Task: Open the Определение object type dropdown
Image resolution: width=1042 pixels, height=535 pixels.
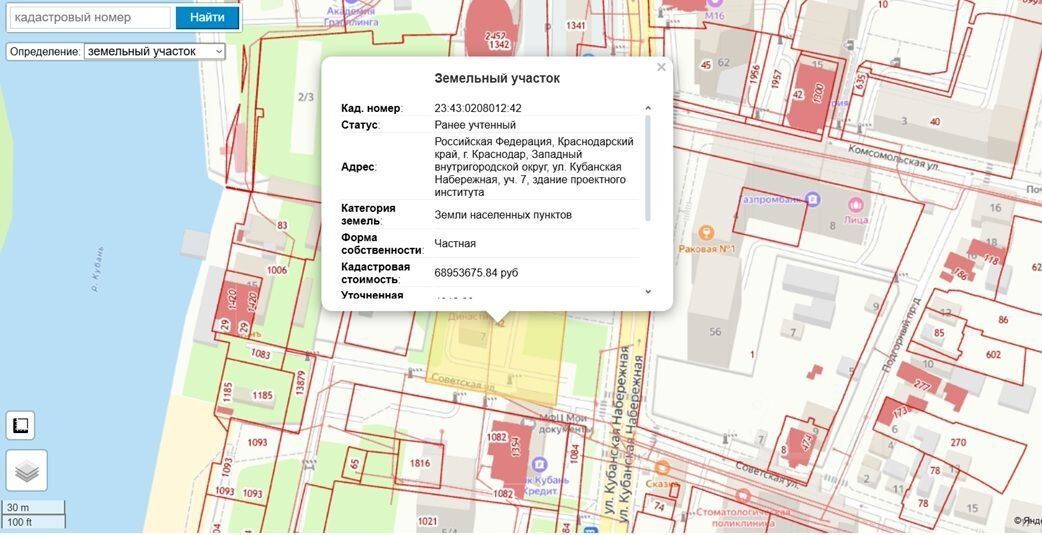Action: [x=155, y=51]
